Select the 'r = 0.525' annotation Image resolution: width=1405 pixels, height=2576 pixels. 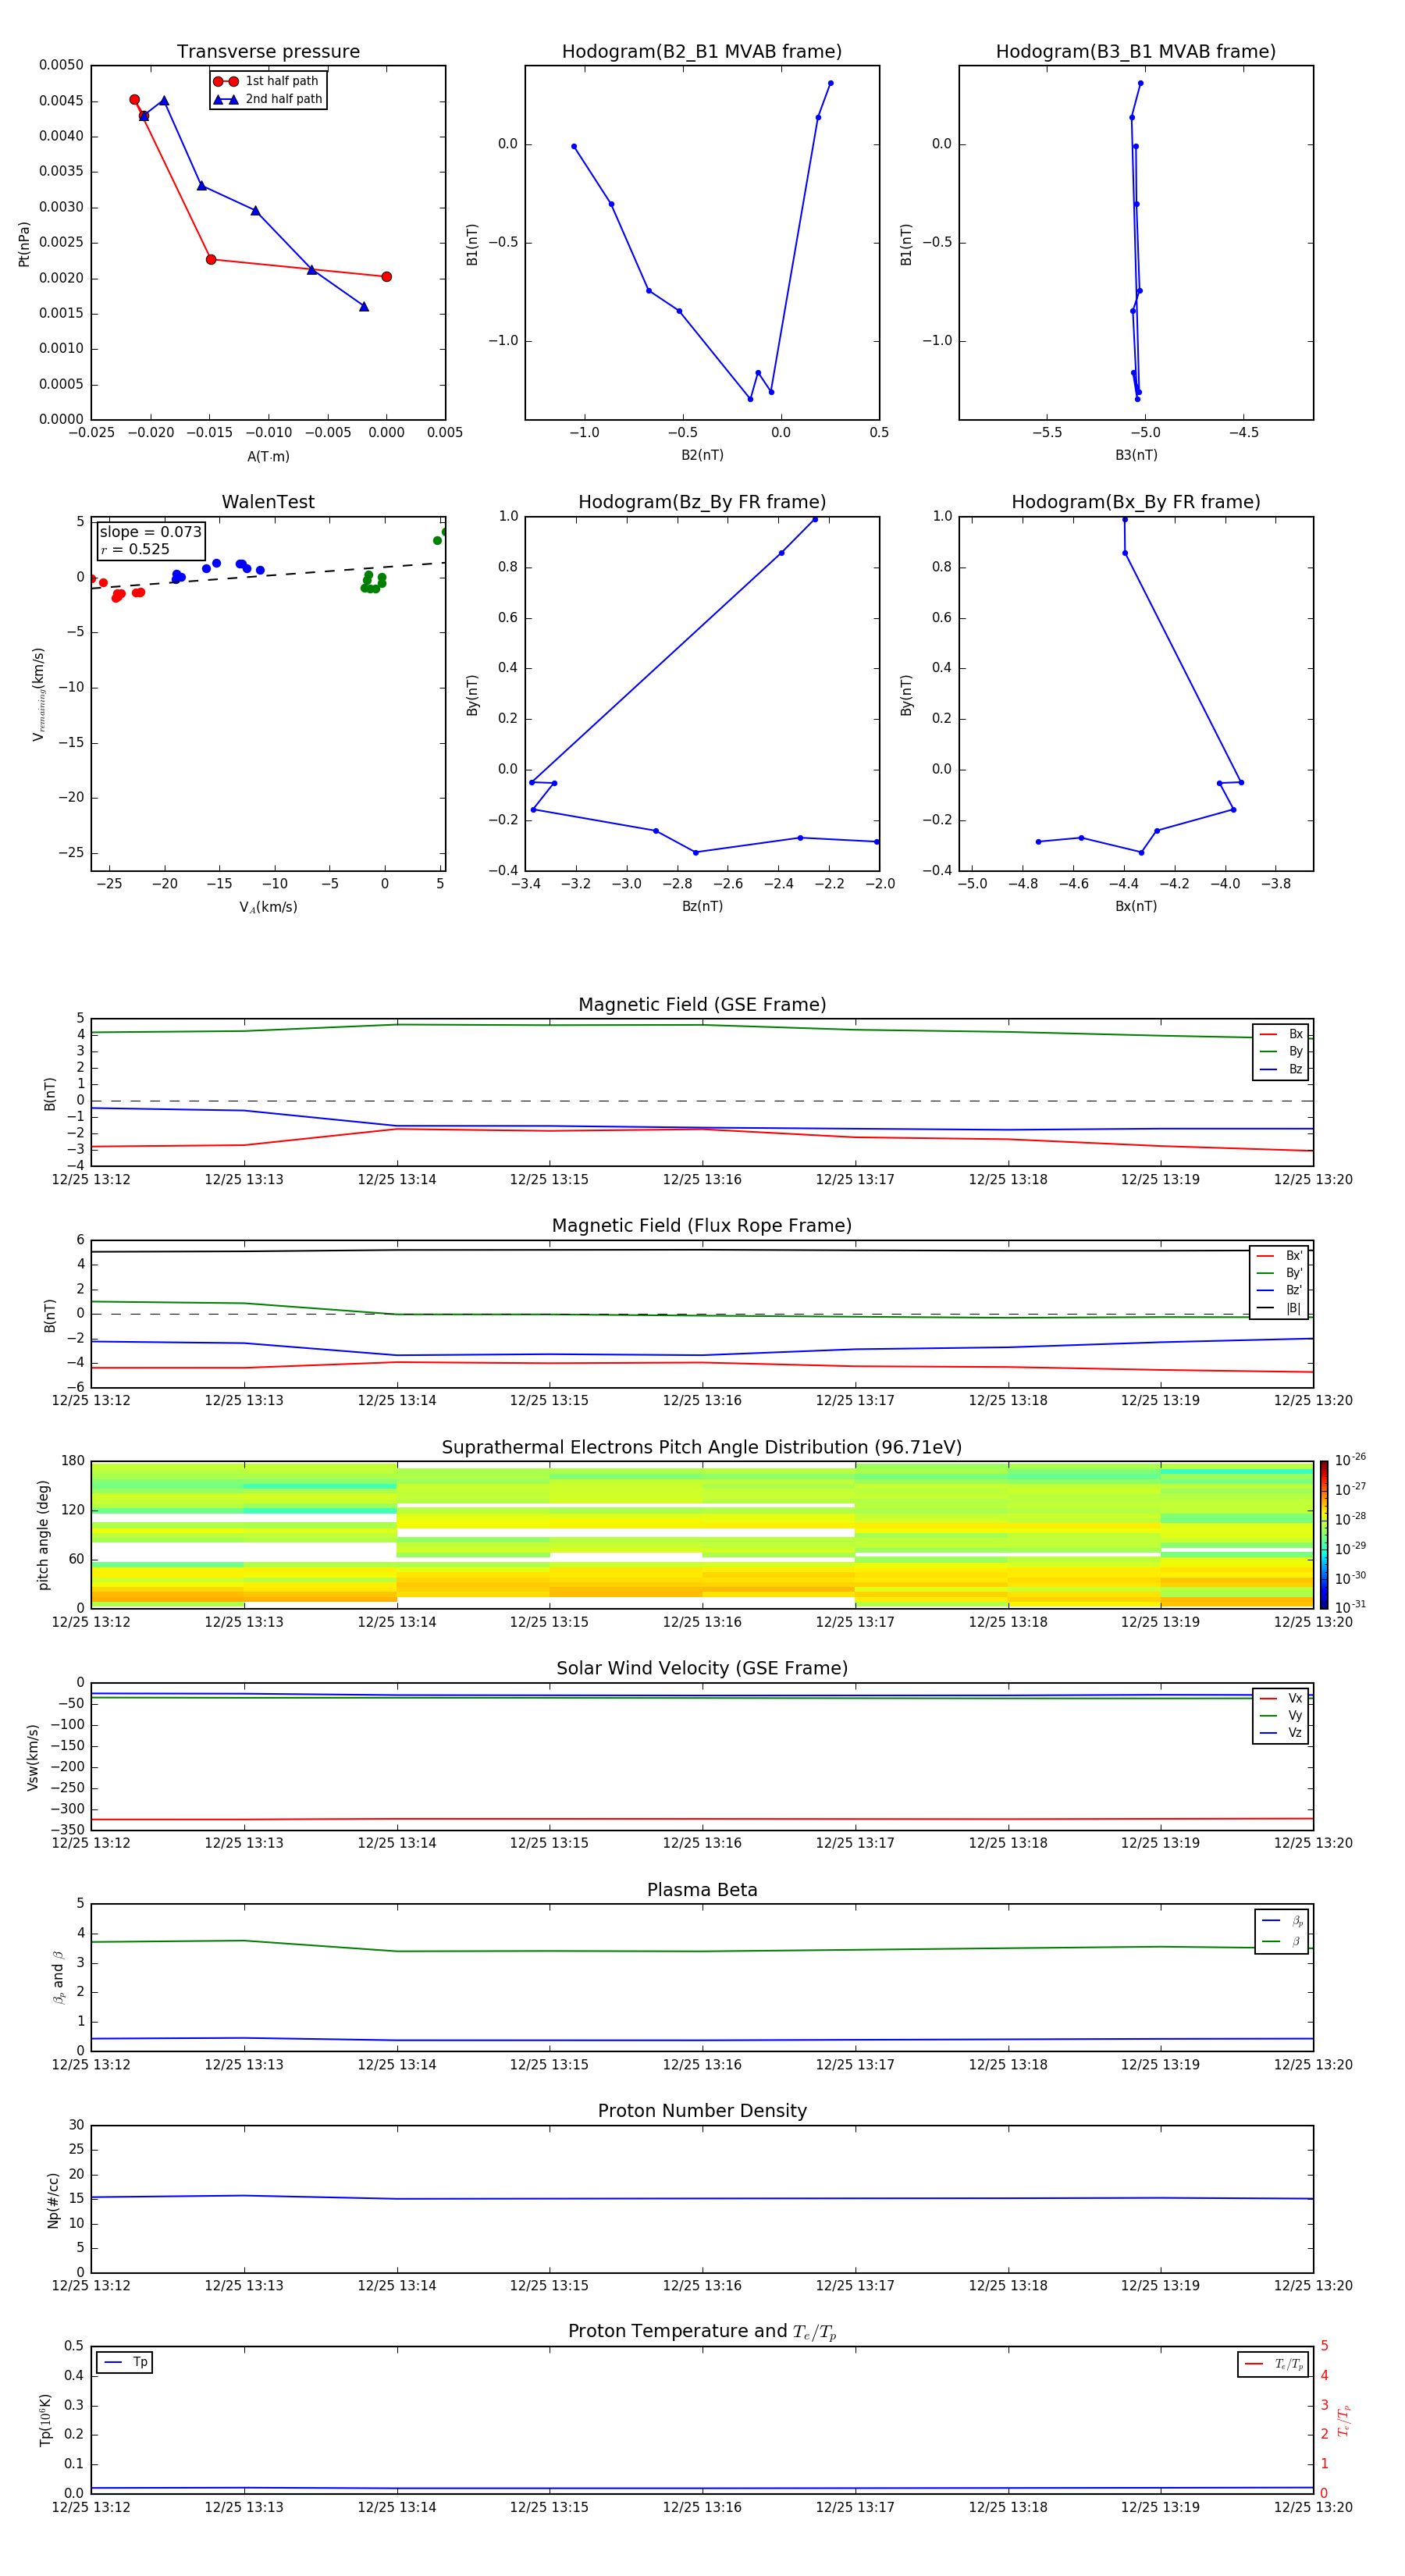(x=136, y=549)
